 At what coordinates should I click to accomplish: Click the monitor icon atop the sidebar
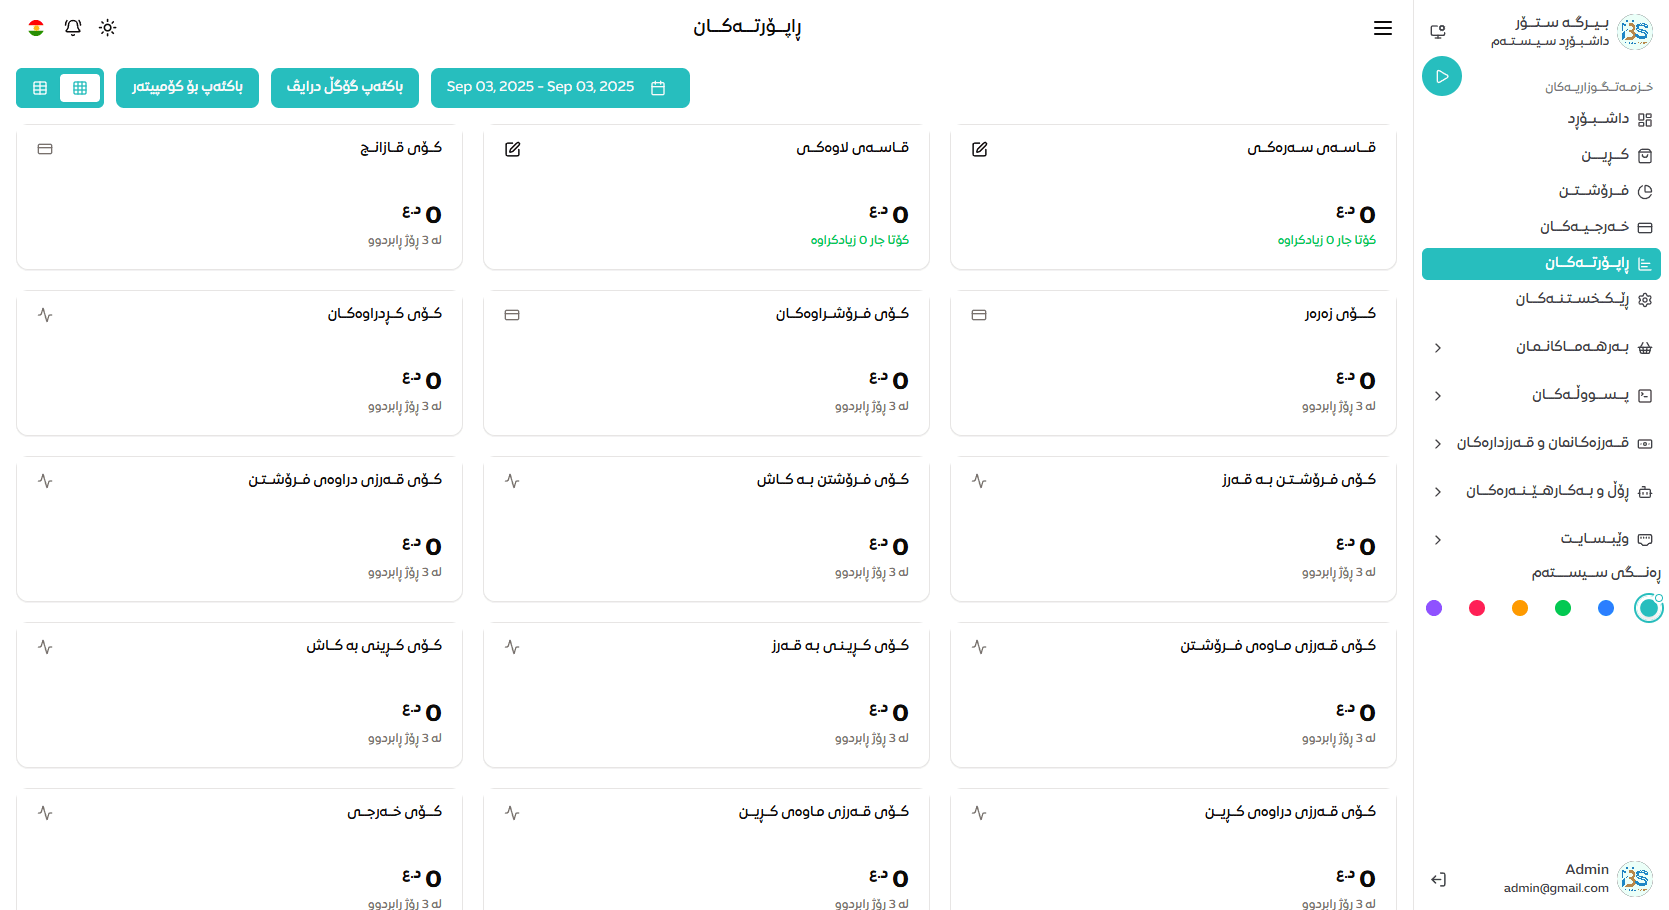click(x=1438, y=32)
